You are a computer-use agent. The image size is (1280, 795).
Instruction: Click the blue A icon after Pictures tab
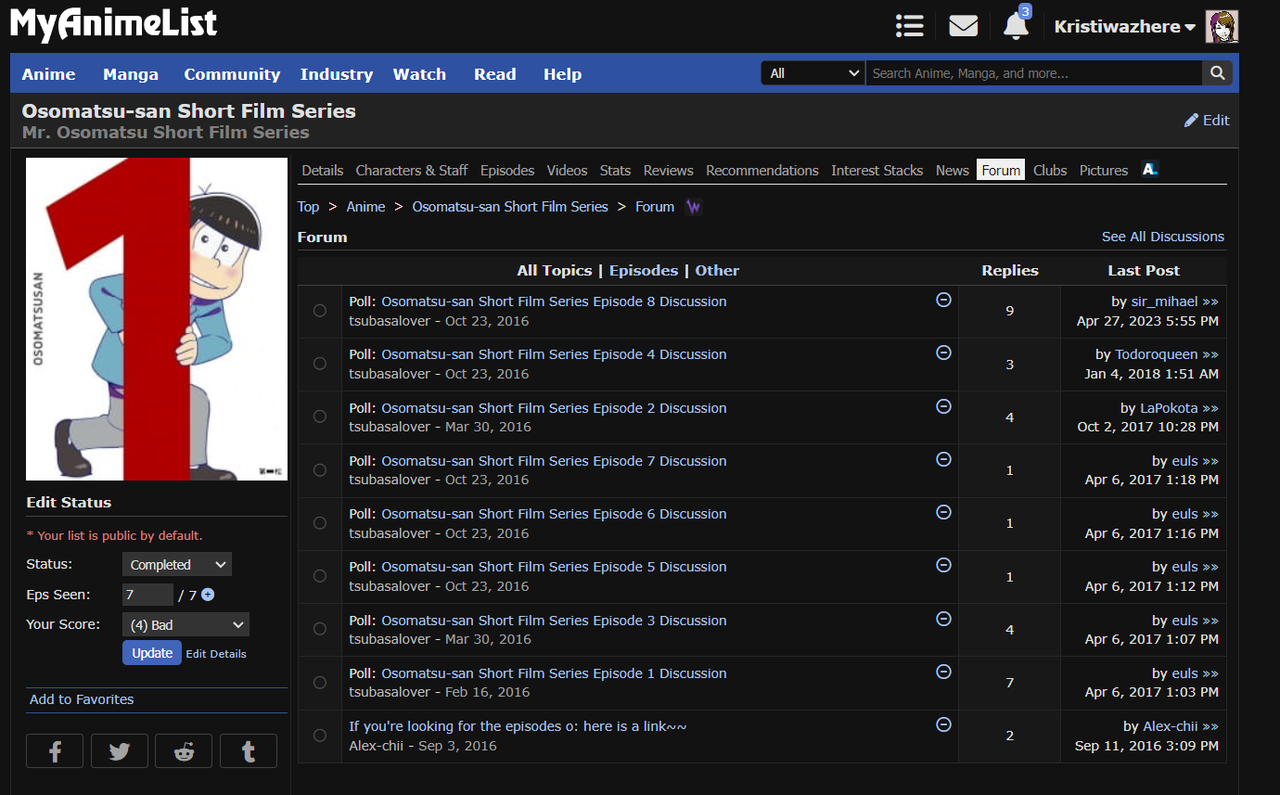[1150, 170]
